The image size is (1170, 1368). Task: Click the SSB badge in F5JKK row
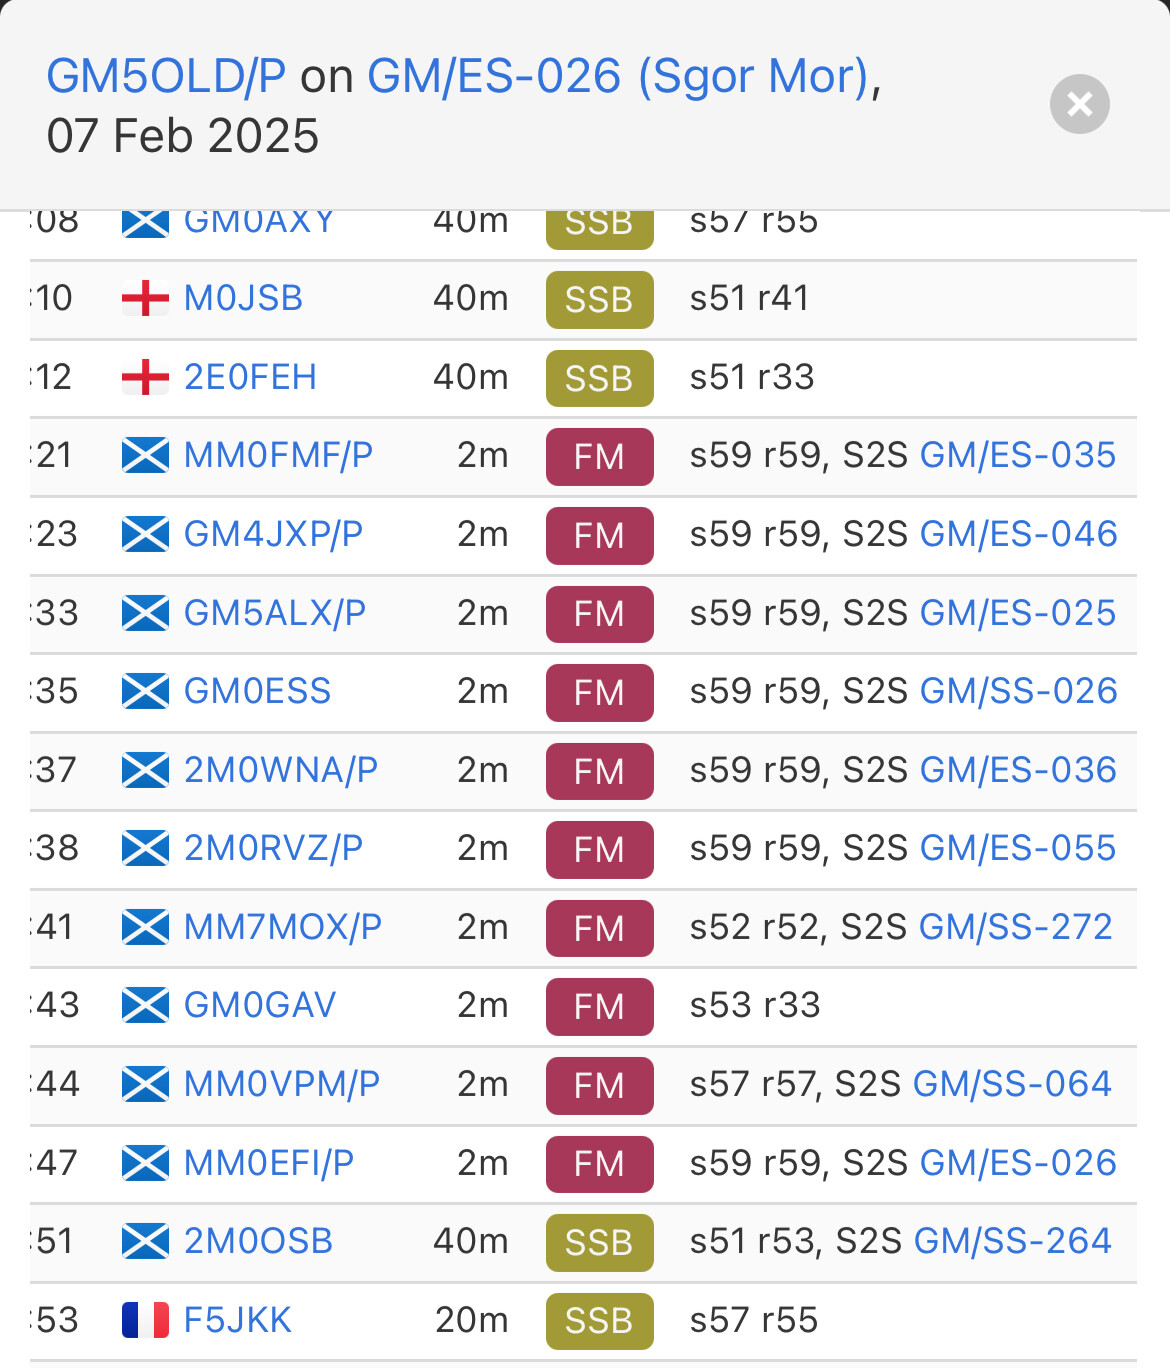click(600, 1321)
